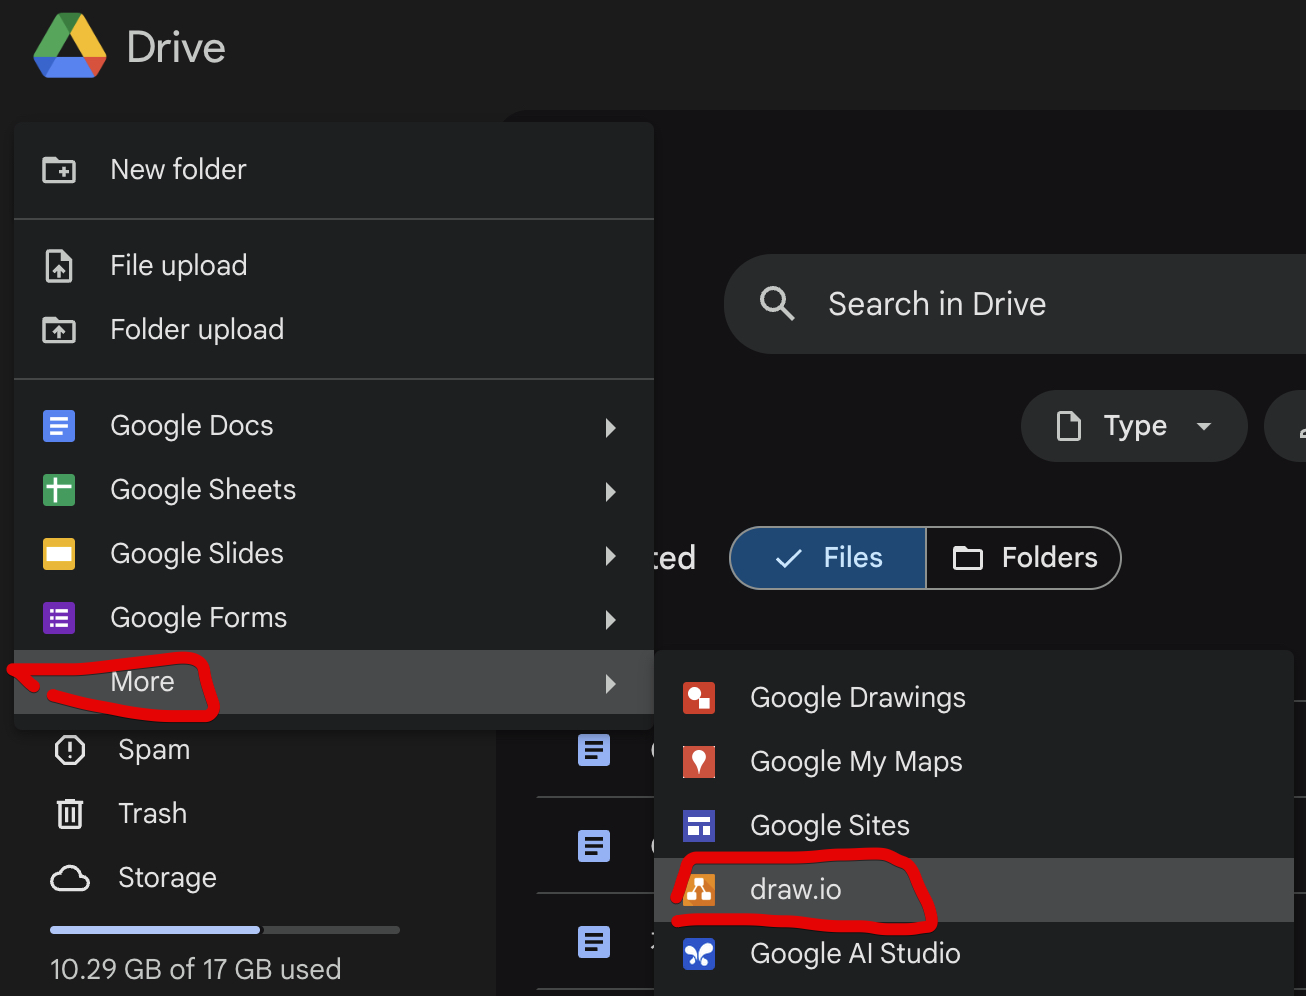Screen dimensions: 1306x996
Task: Click the draw.io orange icon
Action: (x=699, y=890)
